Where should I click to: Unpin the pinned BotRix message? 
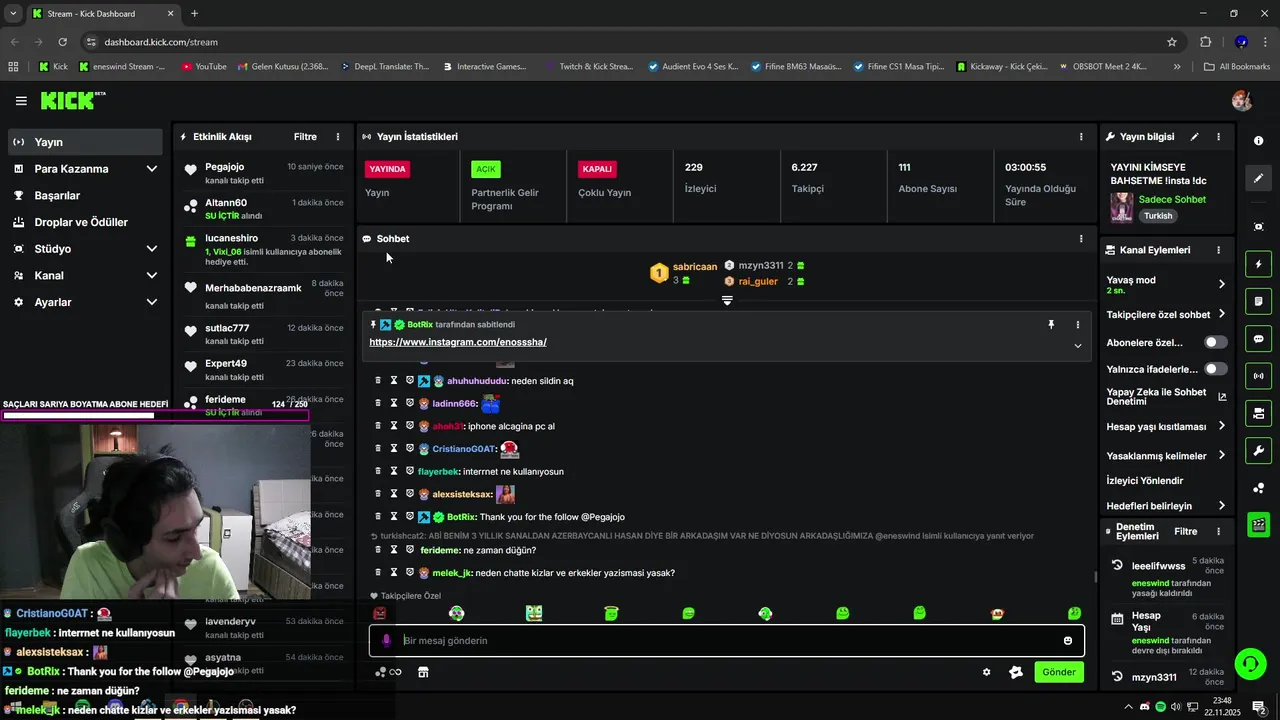point(1051,325)
